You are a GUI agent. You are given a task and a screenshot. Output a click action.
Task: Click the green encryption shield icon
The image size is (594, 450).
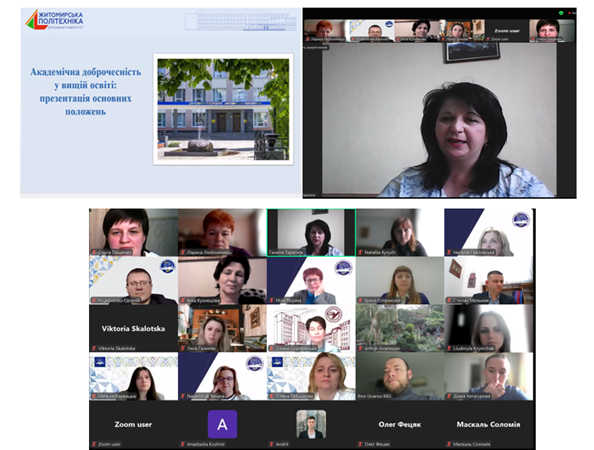pos(561,13)
